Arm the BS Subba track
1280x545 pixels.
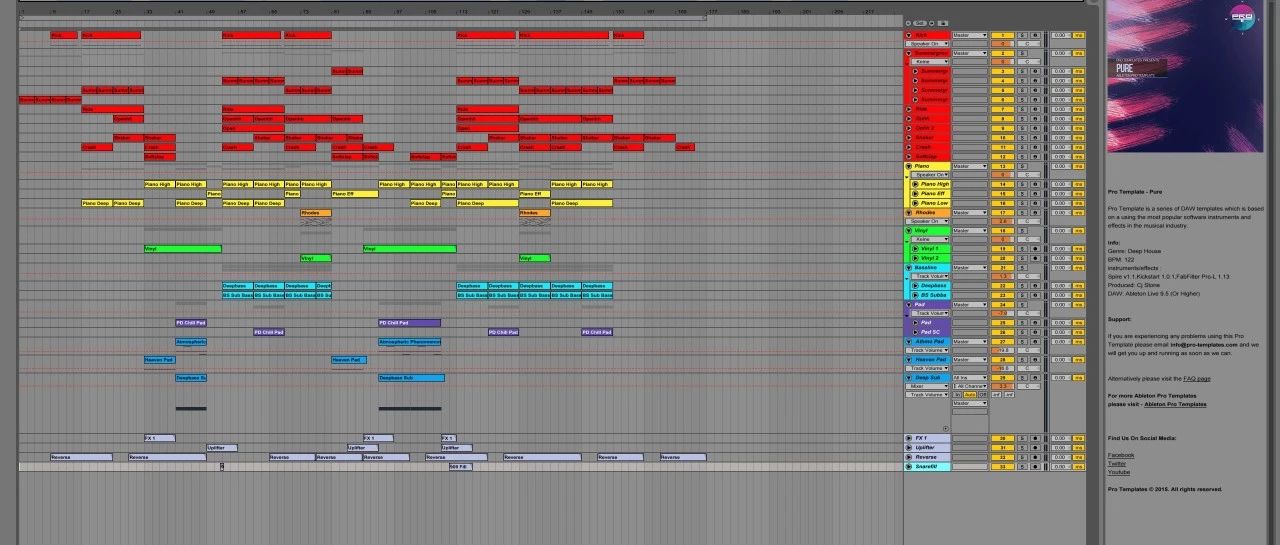[x=1035, y=295]
